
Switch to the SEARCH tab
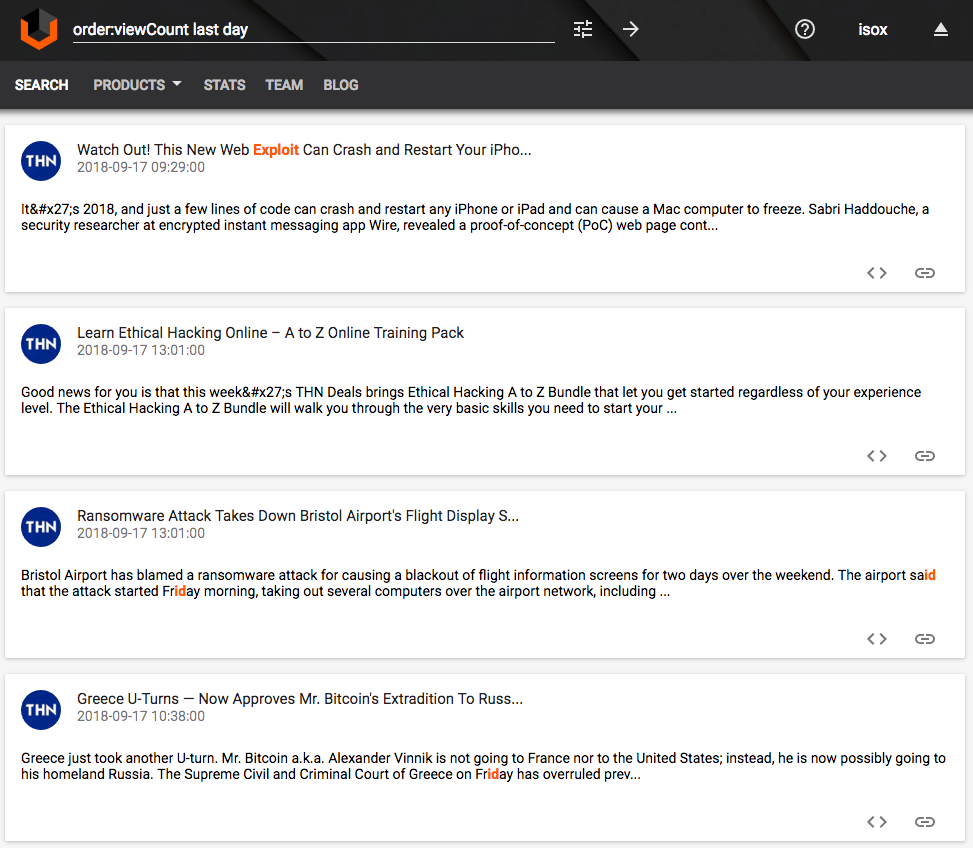pos(41,85)
